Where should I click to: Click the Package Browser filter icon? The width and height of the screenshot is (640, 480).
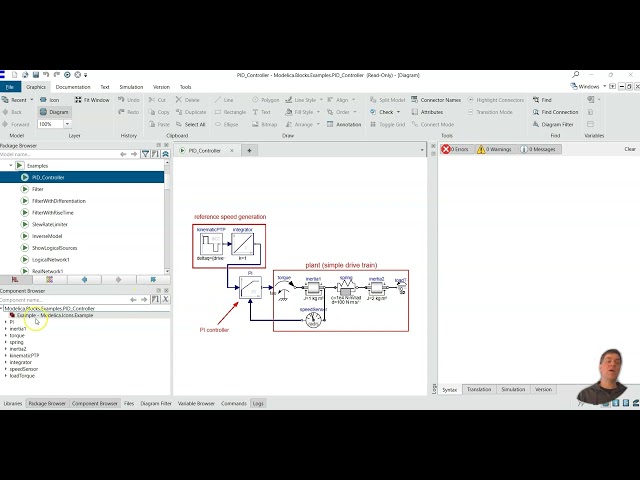coord(145,154)
